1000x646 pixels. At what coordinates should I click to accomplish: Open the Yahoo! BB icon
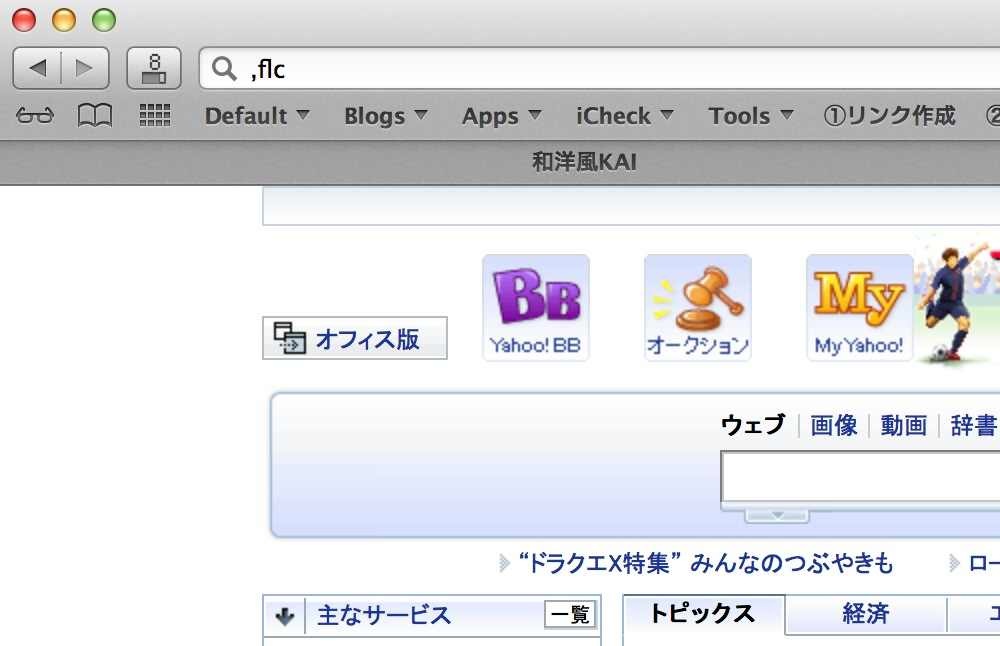tap(536, 307)
